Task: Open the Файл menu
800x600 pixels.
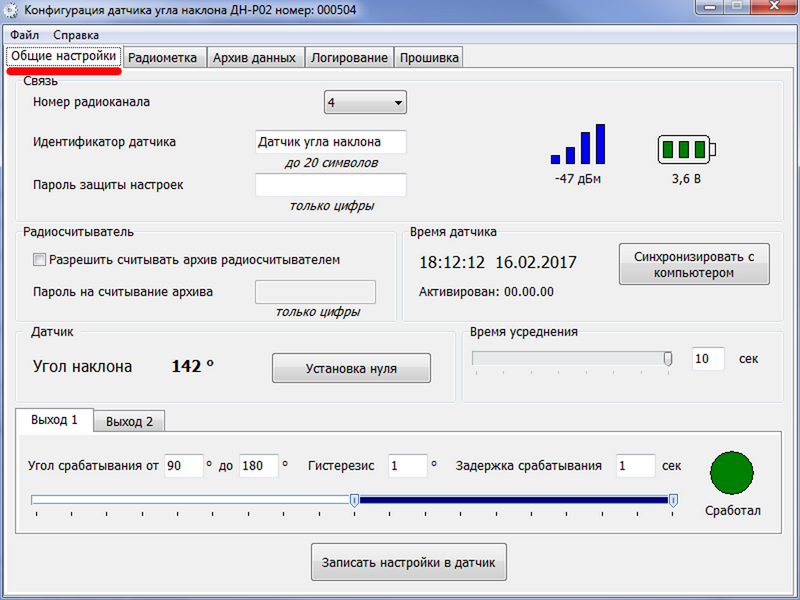Action: 24,35
